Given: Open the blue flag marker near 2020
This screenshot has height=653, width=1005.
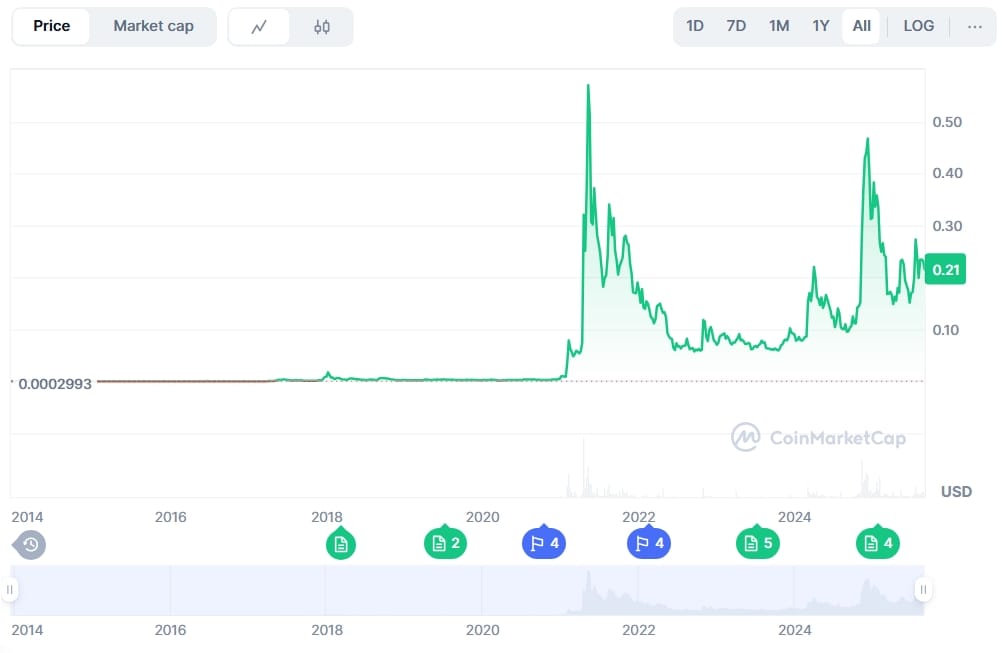Looking at the screenshot, I should click(543, 544).
